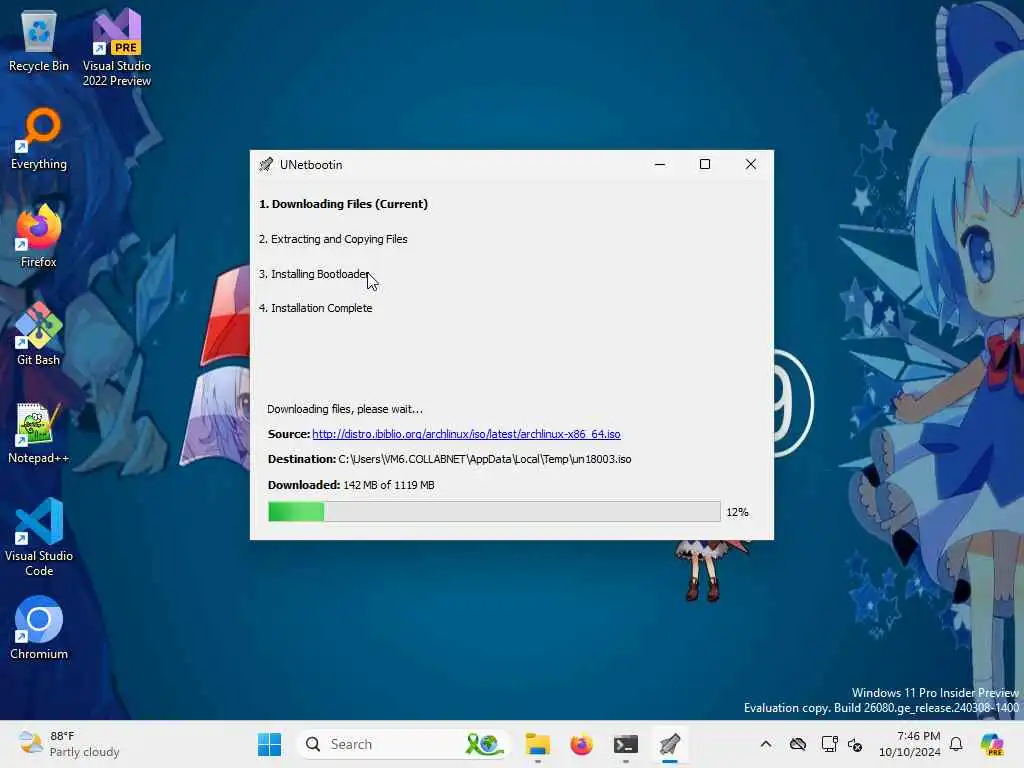Screen dimensions: 1024x768
Task: Open the notifications bell icon
Action: [956, 744]
